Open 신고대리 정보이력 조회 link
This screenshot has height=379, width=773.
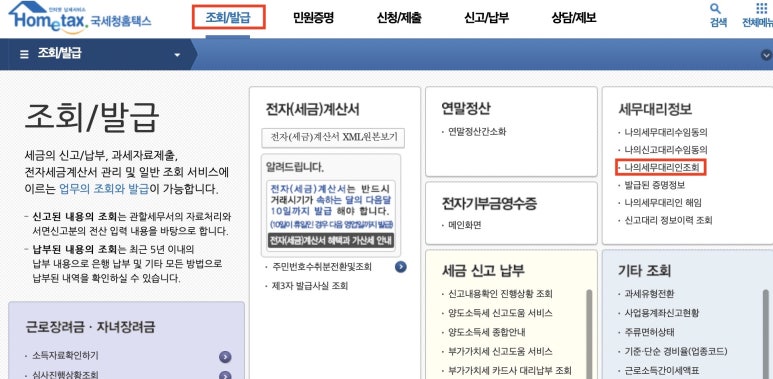pyautogui.click(x=668, y=220)
